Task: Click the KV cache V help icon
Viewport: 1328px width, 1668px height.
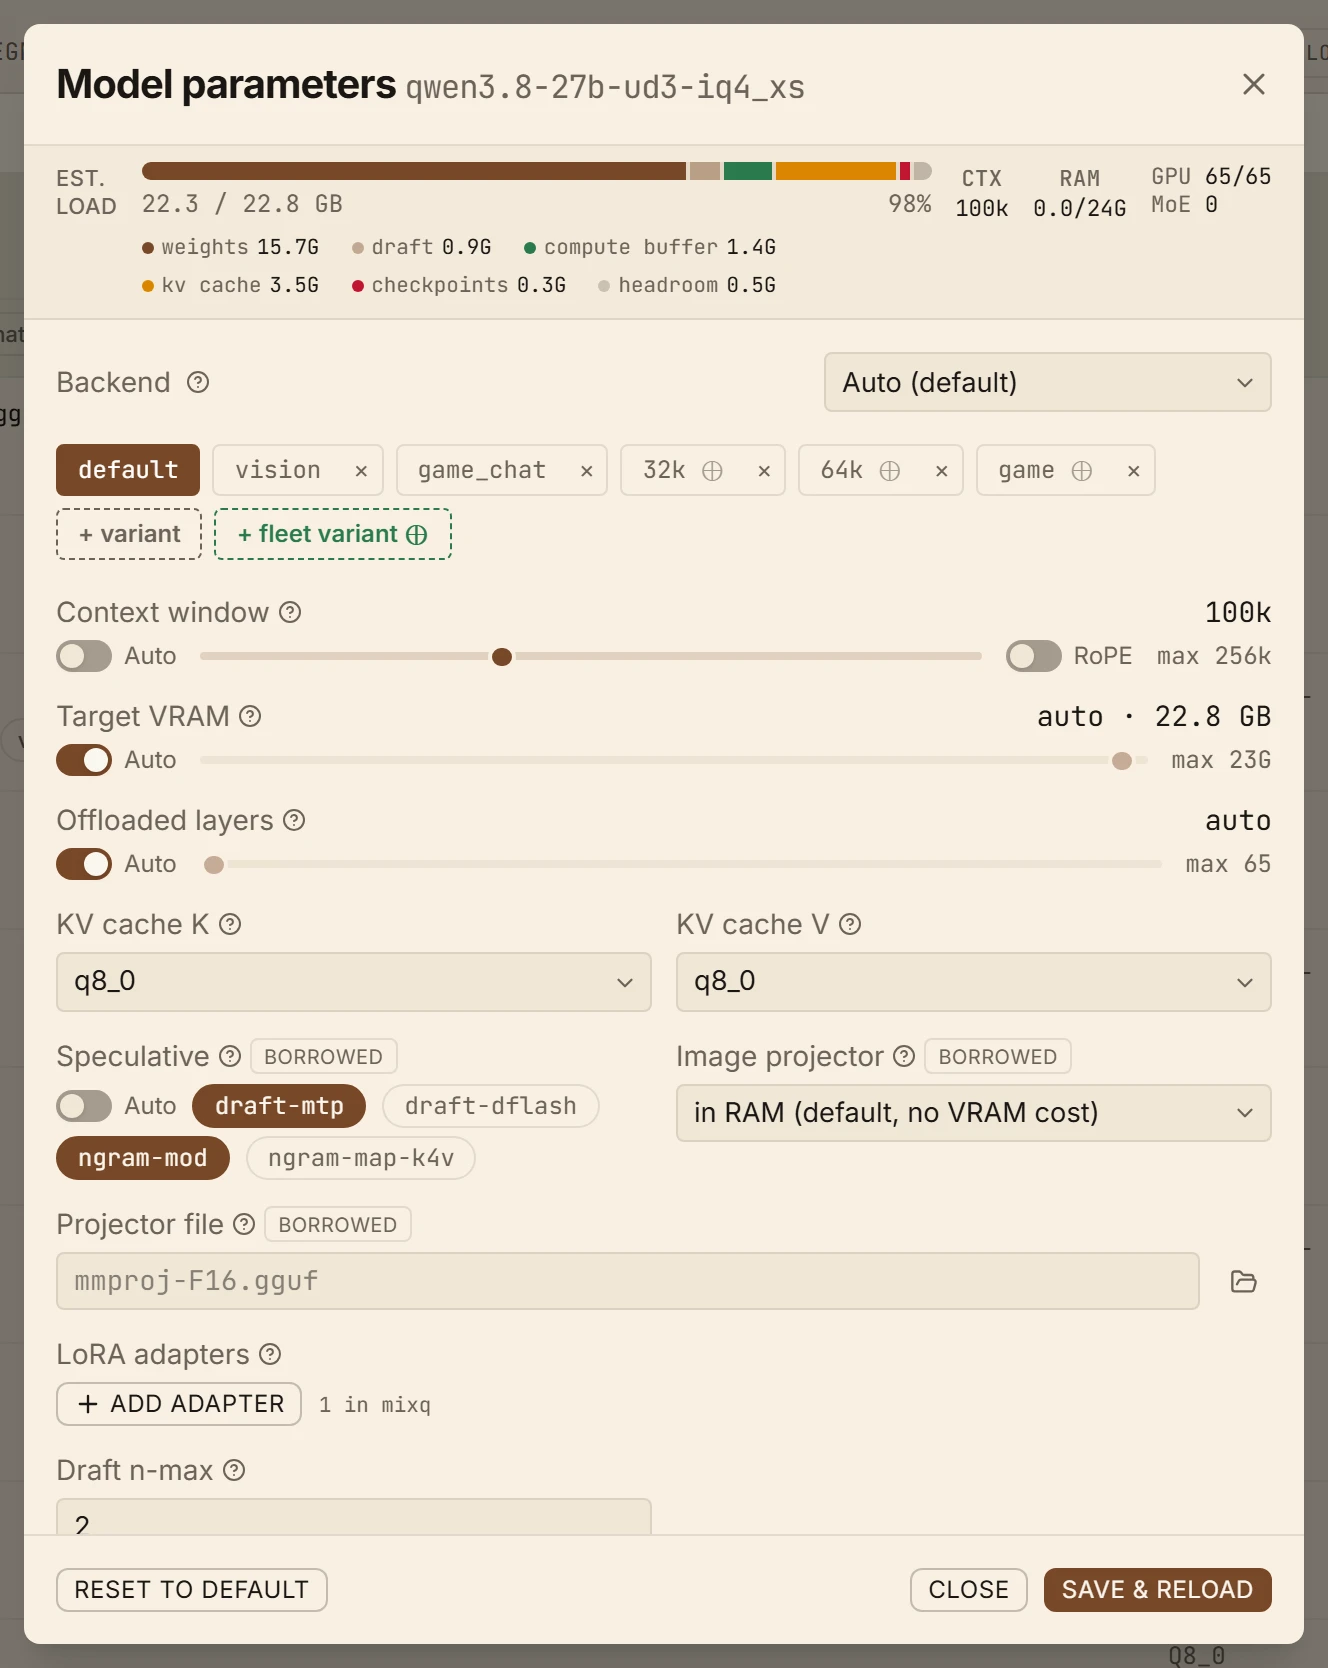Action: [850, 924]
